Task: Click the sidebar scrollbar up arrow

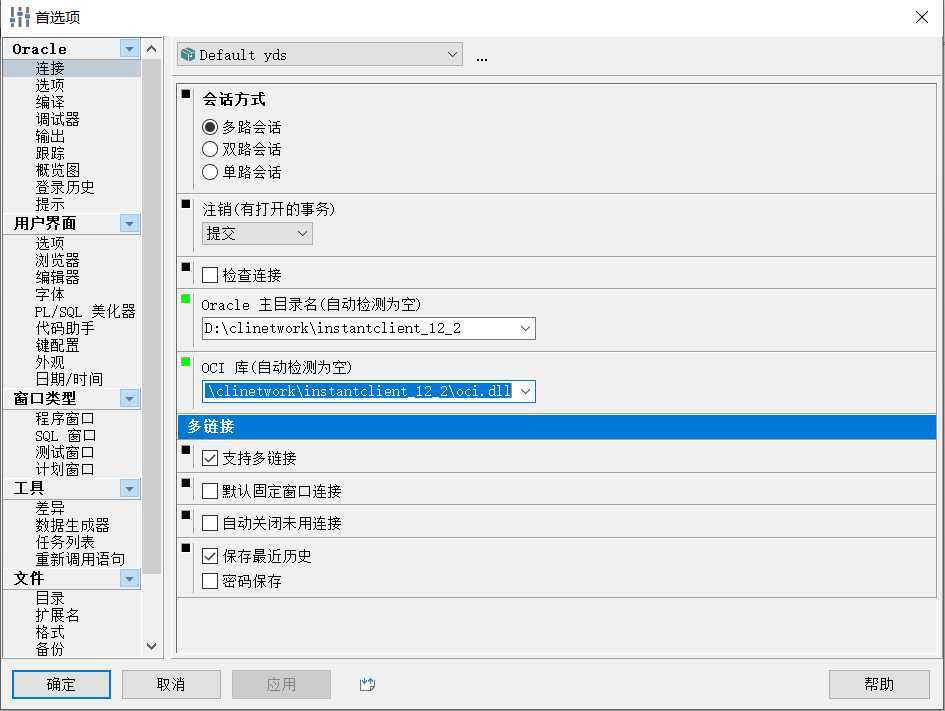Action: [x=152, y=49]
